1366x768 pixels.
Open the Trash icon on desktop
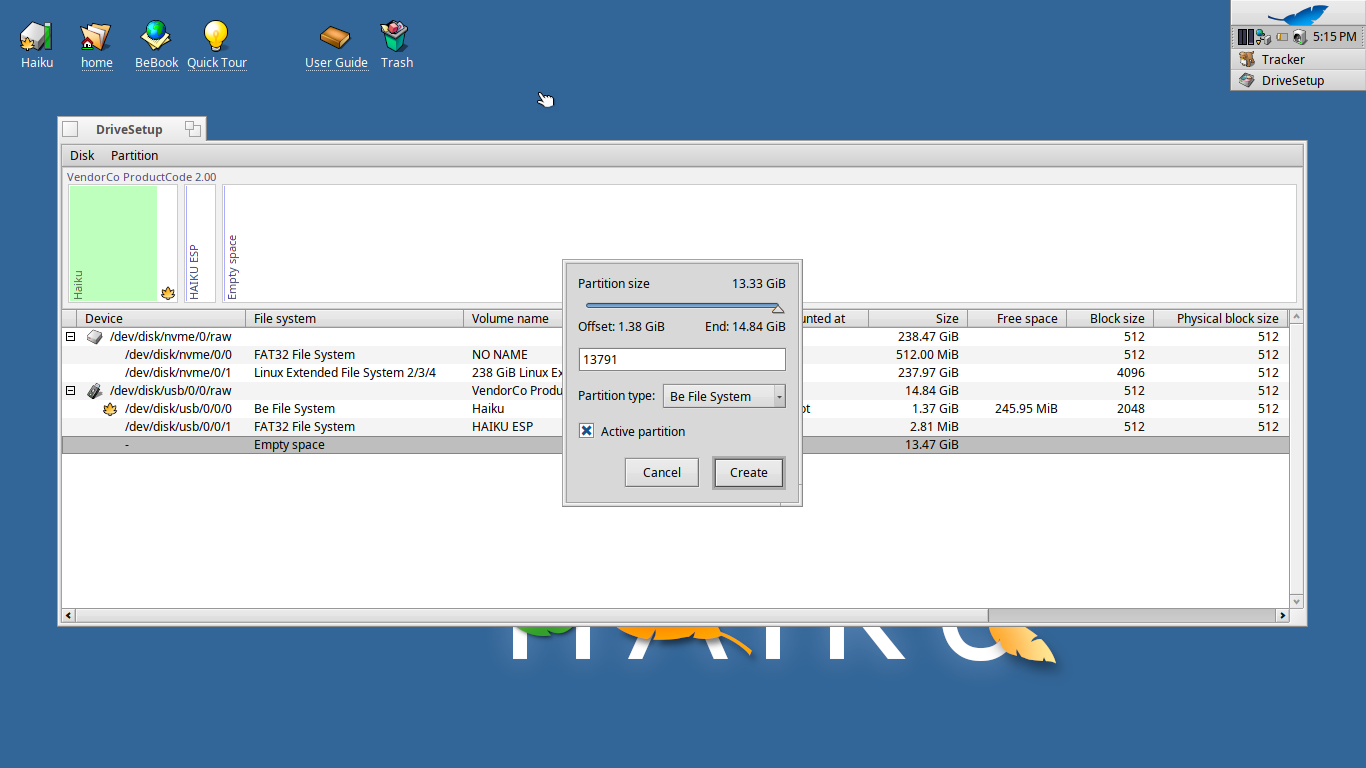coord(396,37)
